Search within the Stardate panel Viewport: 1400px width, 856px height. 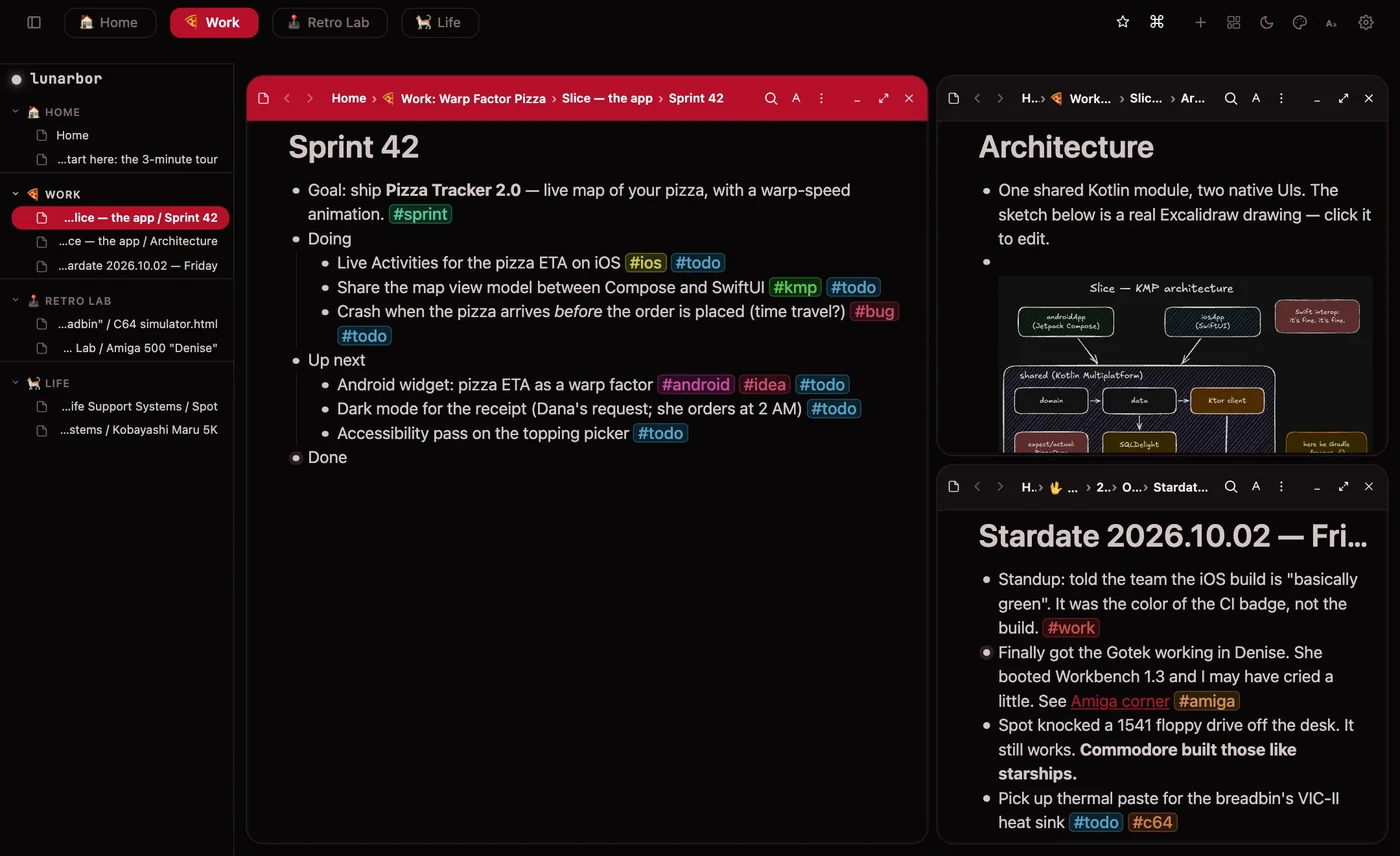pyautogui.click(x=1231, y=487)
